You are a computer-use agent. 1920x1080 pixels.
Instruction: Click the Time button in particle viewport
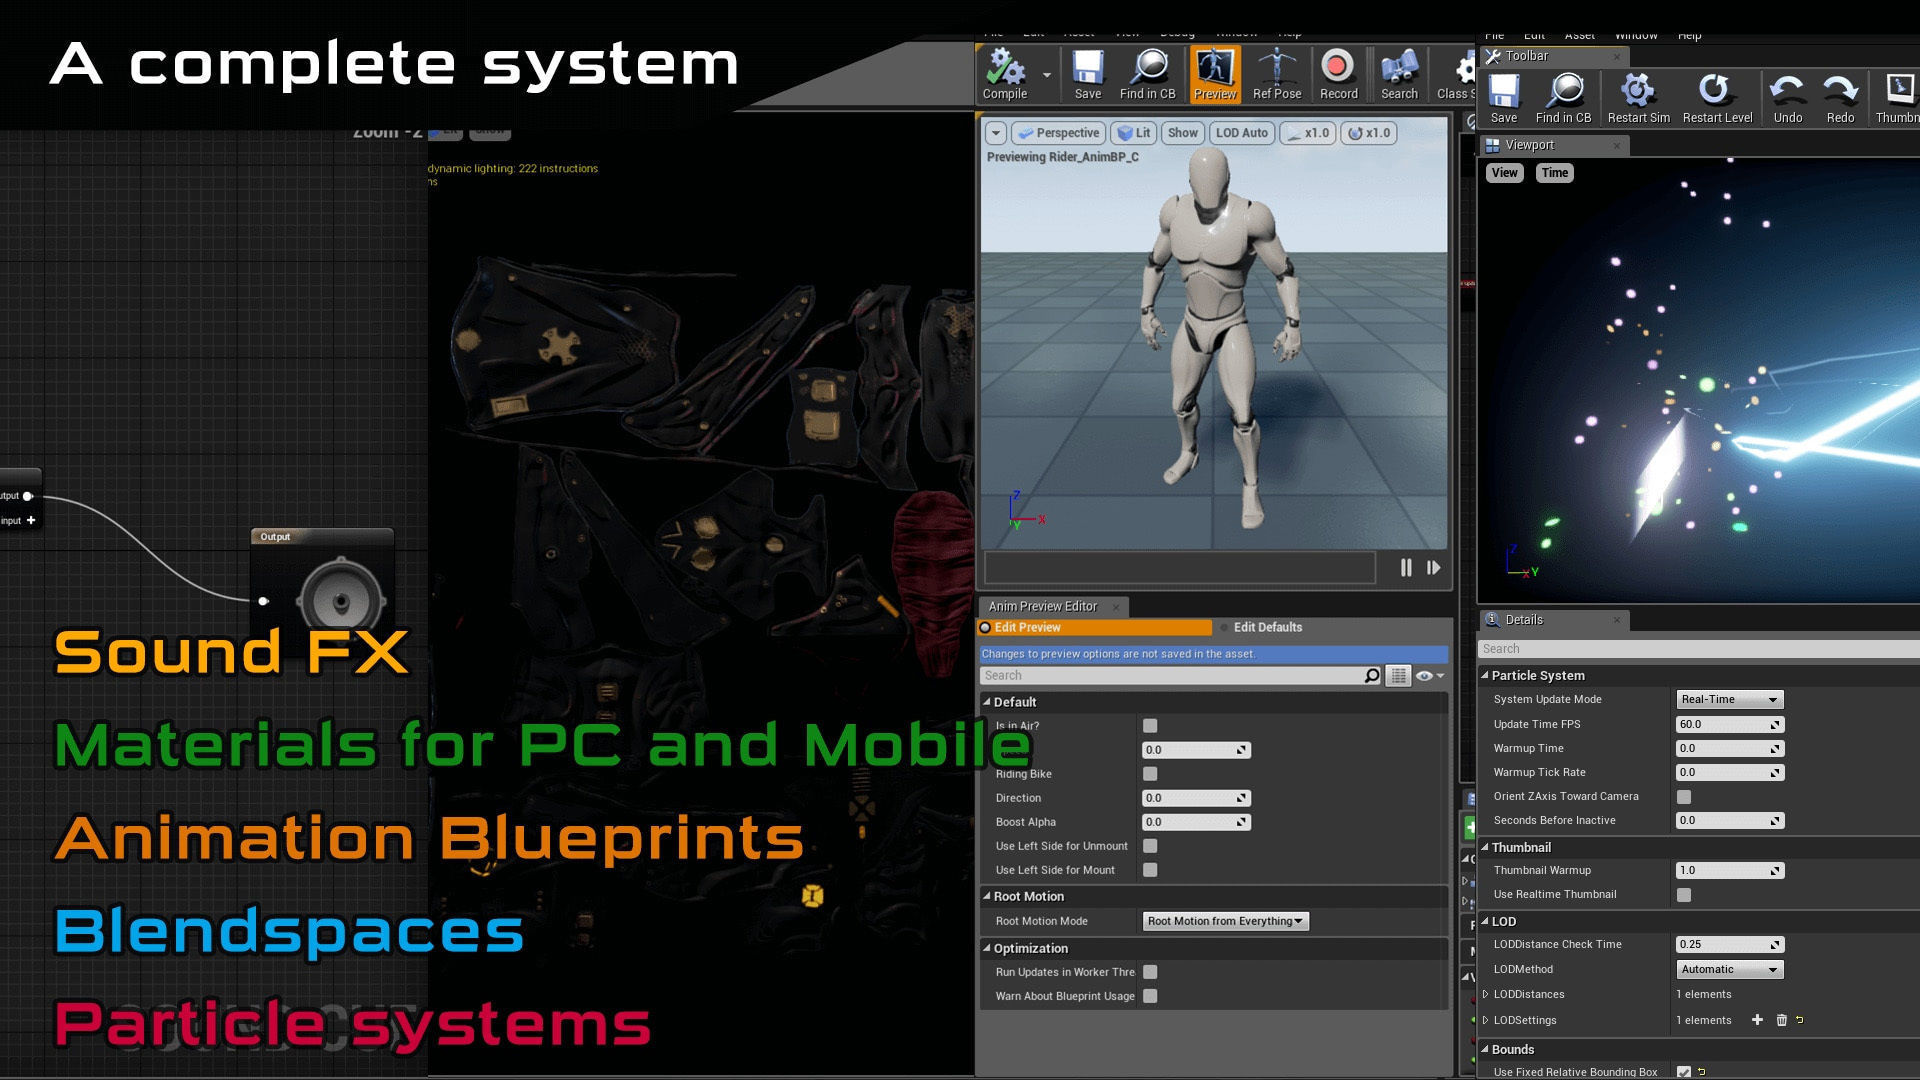tap(1554, 173)
